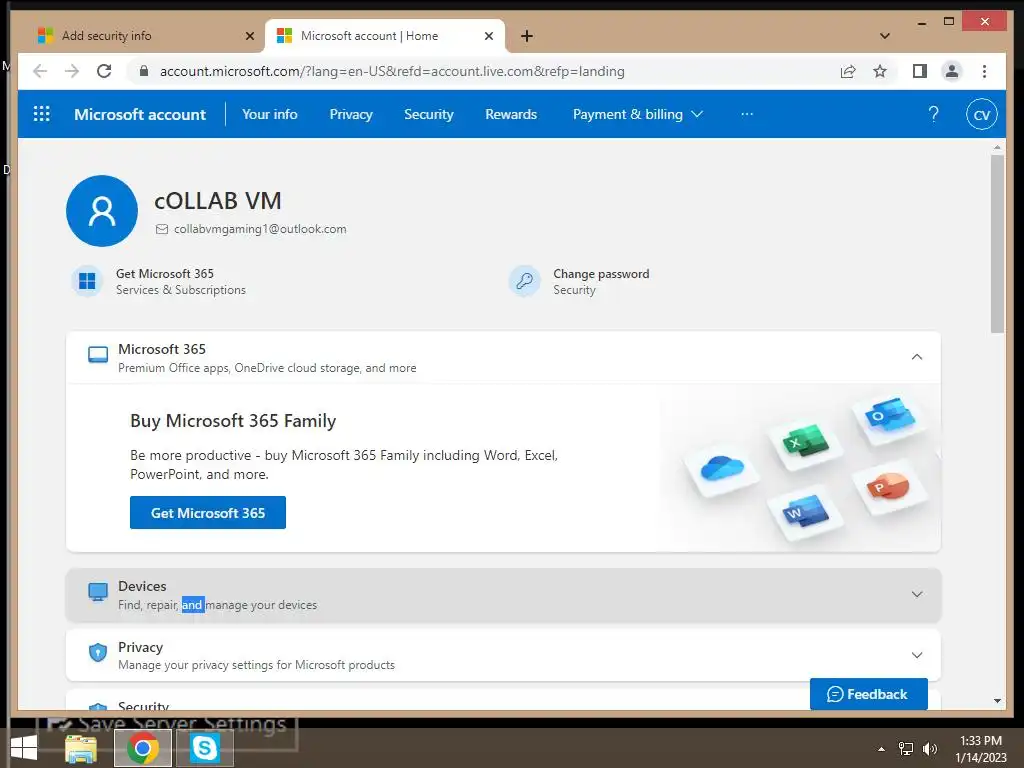Click the key icon for Change password

coord(524,281)
